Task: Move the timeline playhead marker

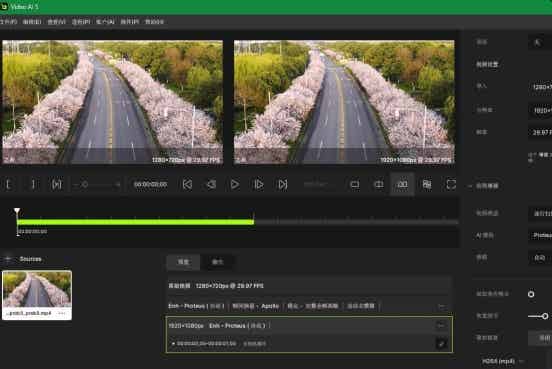Action: coord(17,211)
